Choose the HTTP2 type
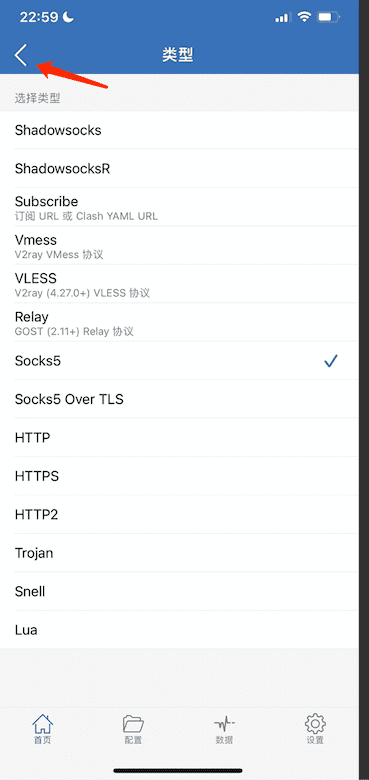Viewport: 369px width, 780px height. (x=179, y=515)
